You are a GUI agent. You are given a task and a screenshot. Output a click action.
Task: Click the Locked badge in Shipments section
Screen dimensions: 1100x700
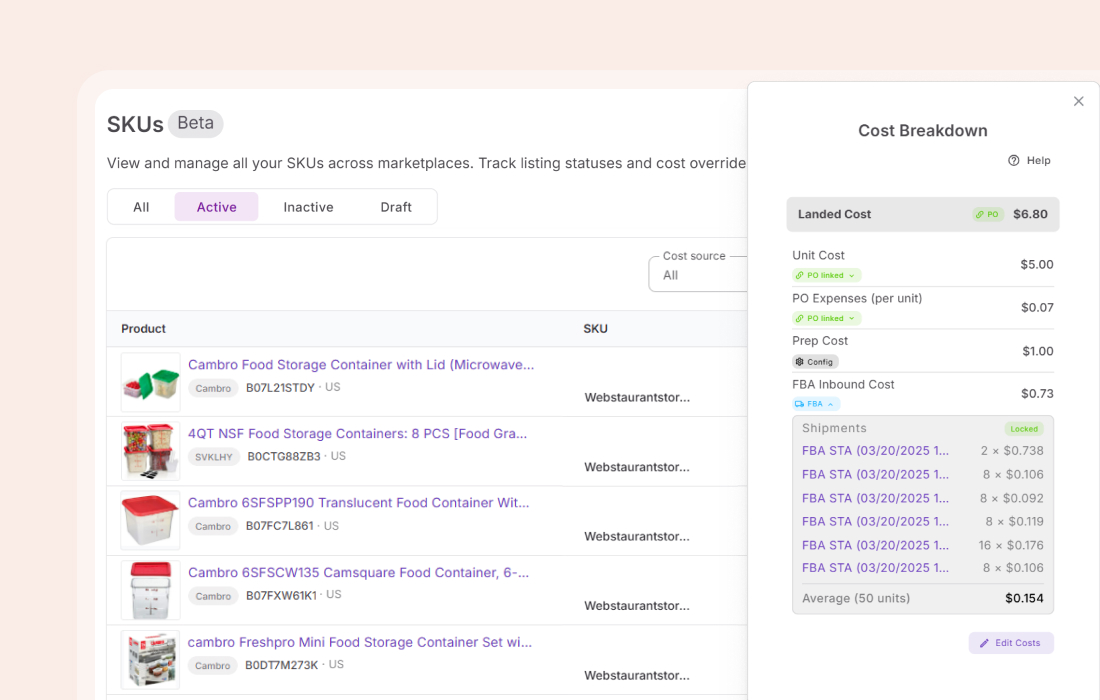pos(1023,428)
